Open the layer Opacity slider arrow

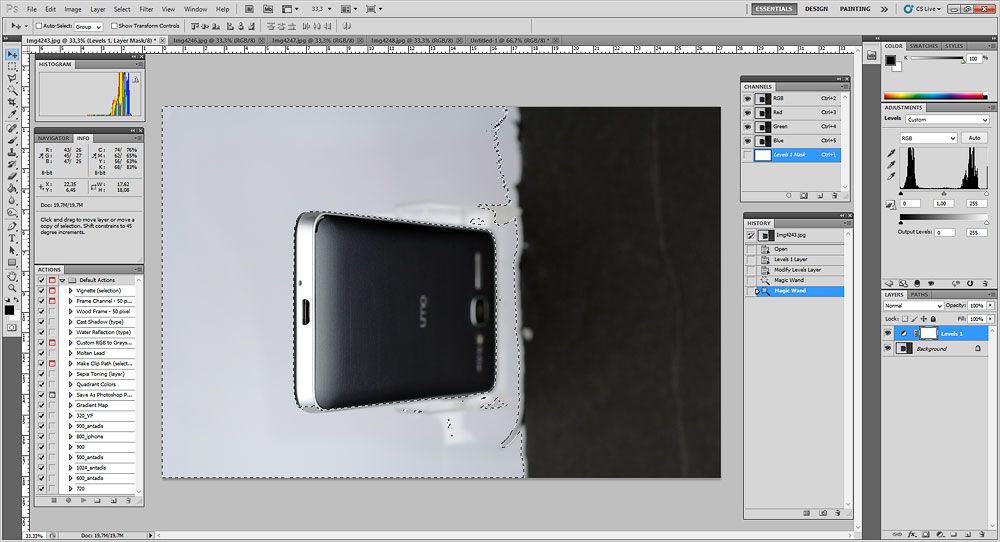coord(990,305)
